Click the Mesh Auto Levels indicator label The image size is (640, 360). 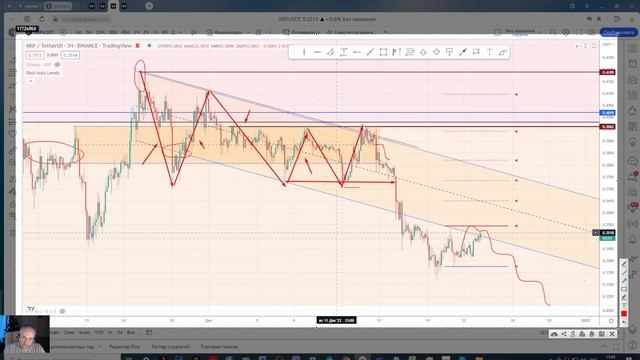42,73
